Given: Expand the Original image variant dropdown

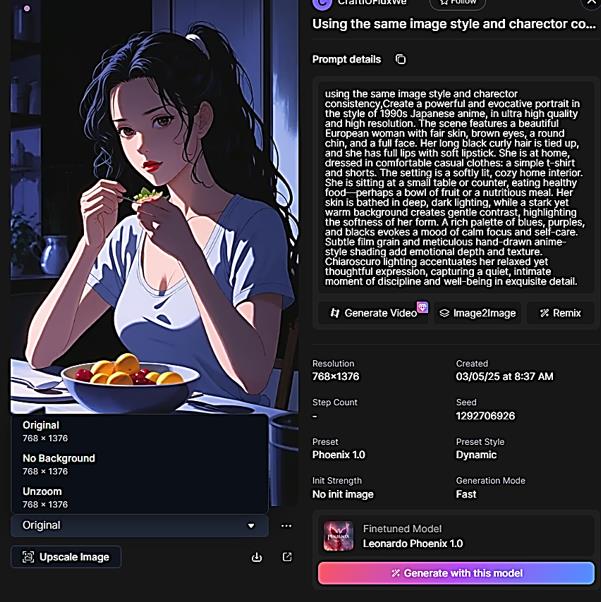Looking at the screenshot, I should [x=139, y=525].
